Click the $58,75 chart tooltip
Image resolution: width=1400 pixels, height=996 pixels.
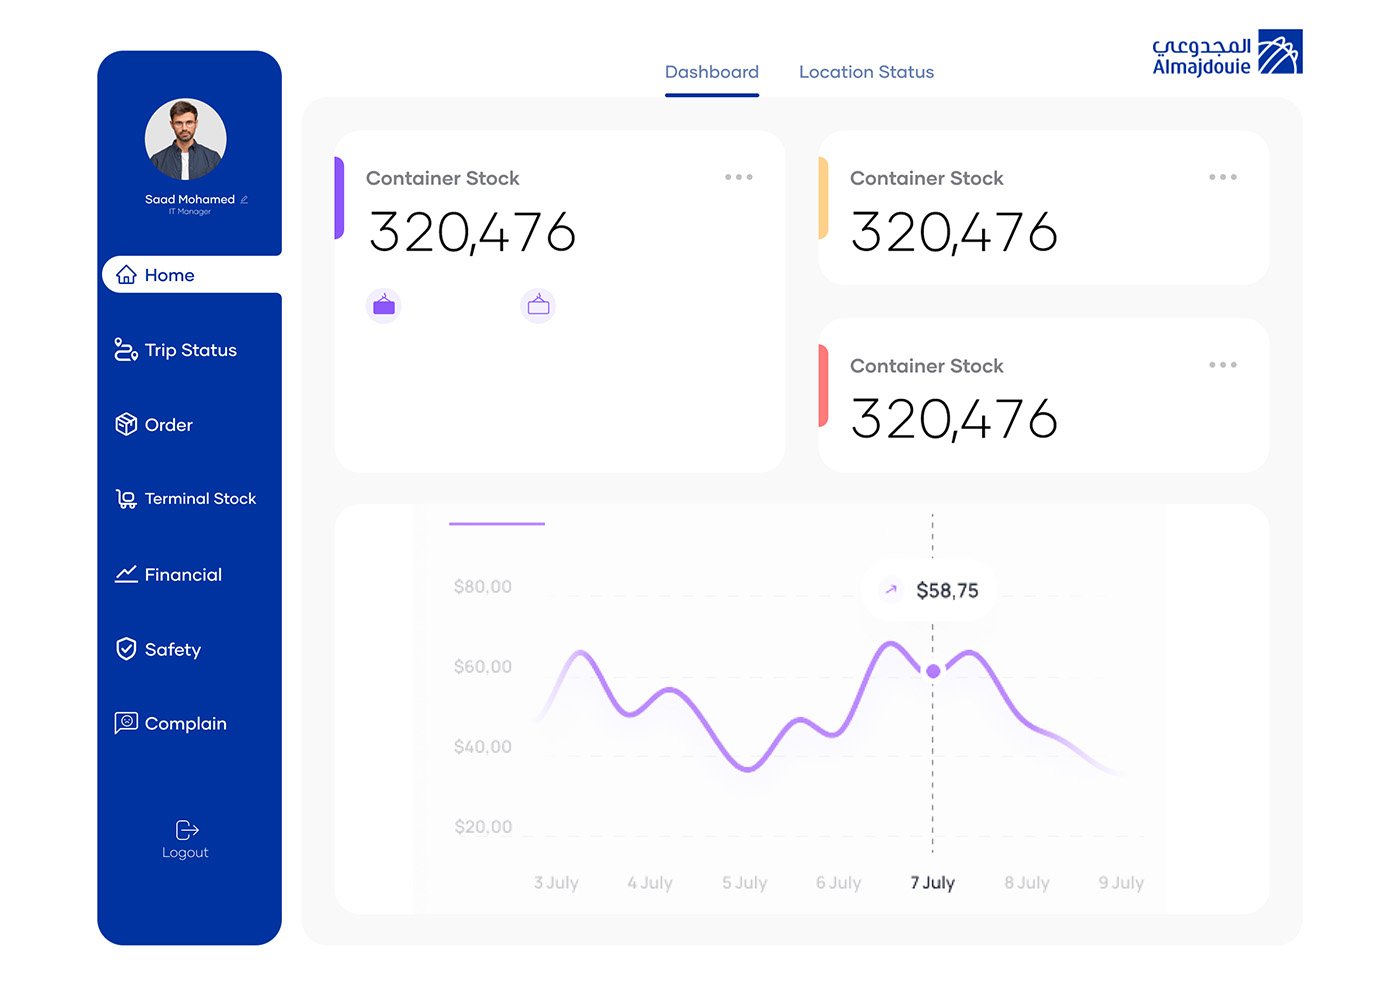tap(931, 591)
